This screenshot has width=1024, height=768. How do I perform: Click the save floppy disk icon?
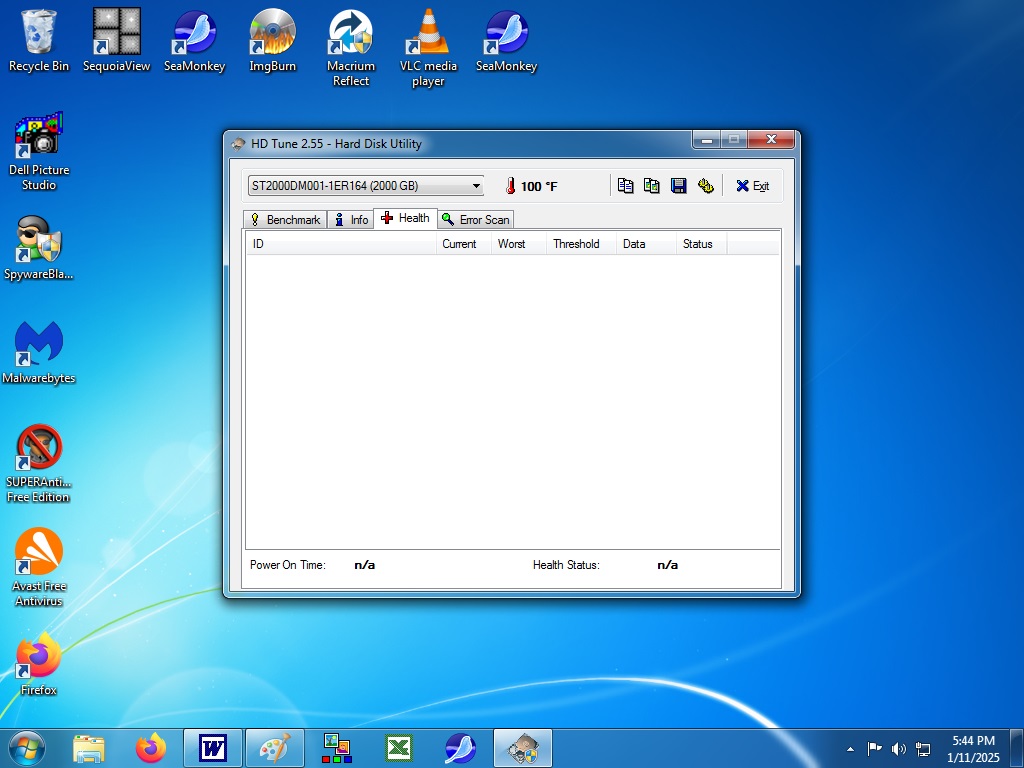679,186
